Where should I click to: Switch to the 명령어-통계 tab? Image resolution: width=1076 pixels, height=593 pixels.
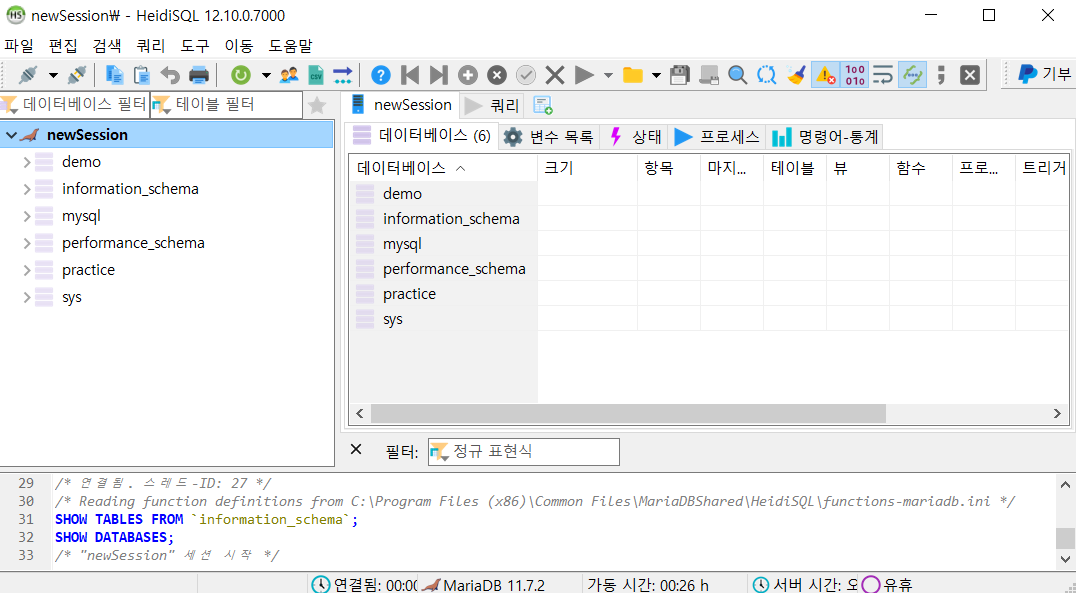(825, 137)
